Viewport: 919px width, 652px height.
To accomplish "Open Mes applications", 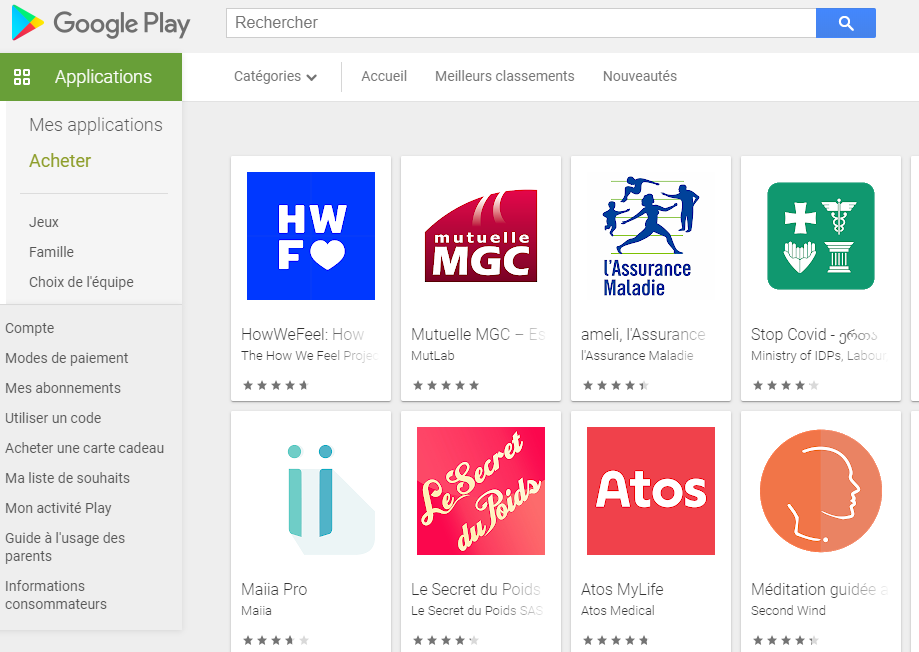I will click(x=96, y=125).
